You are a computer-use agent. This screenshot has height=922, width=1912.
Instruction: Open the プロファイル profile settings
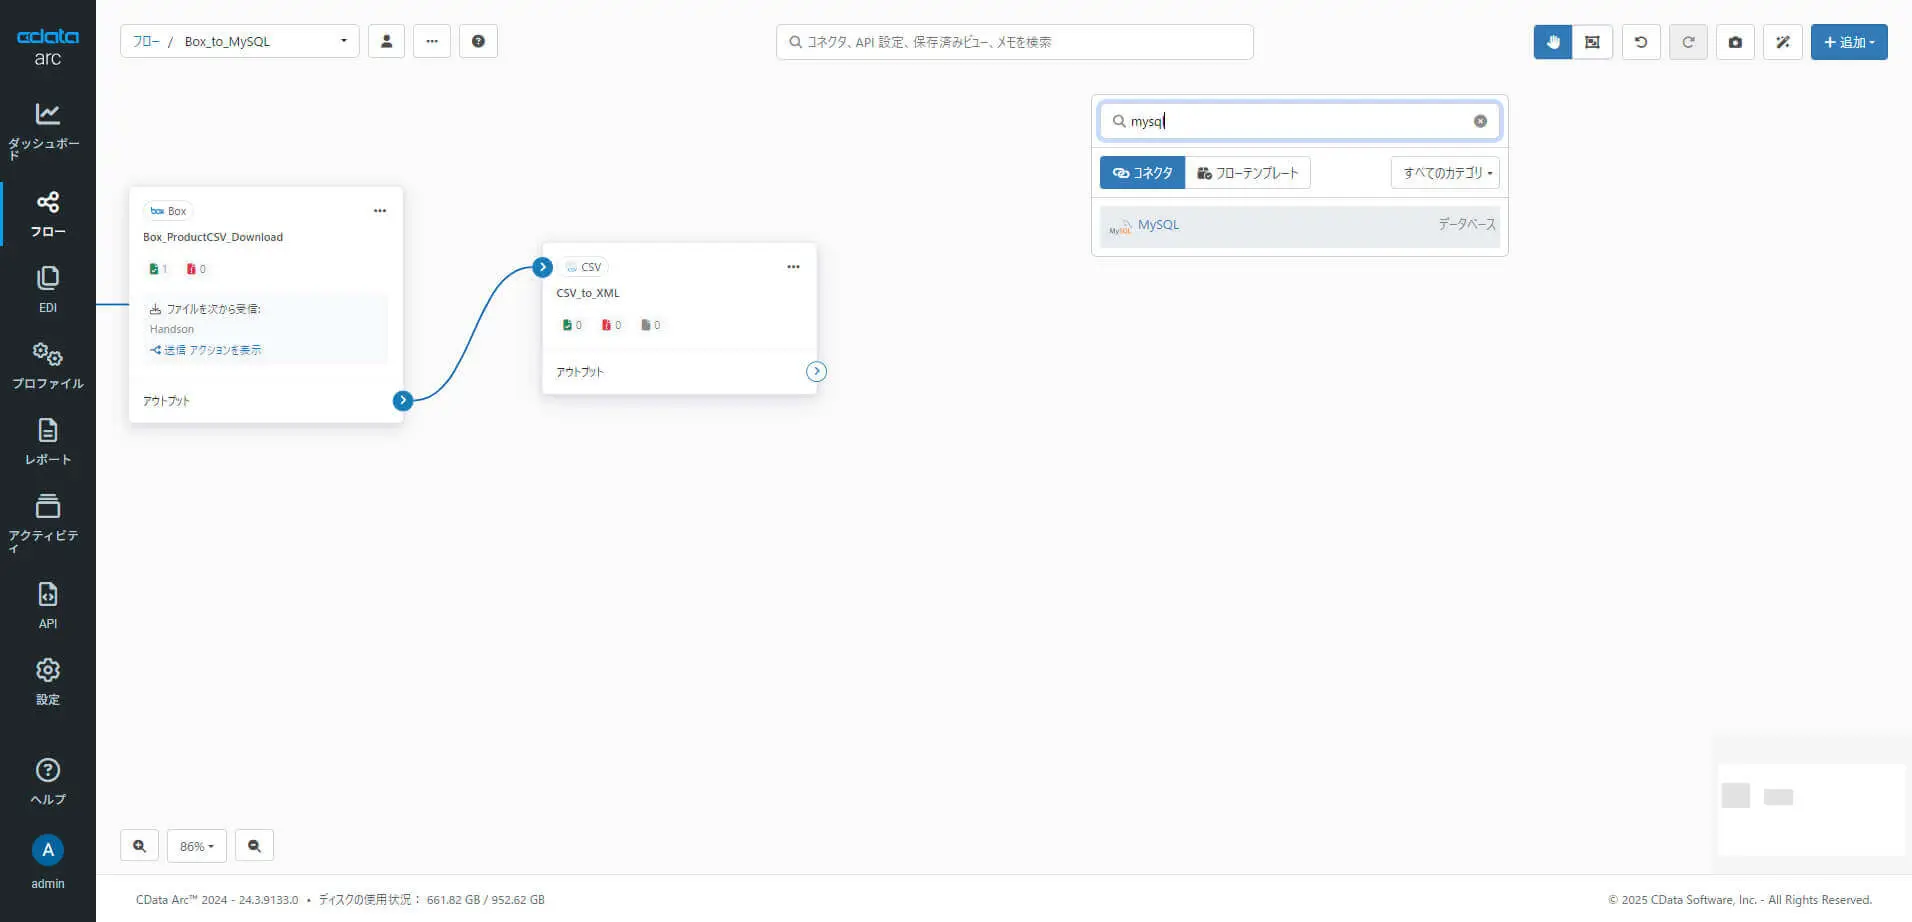(x=47, y=365)
